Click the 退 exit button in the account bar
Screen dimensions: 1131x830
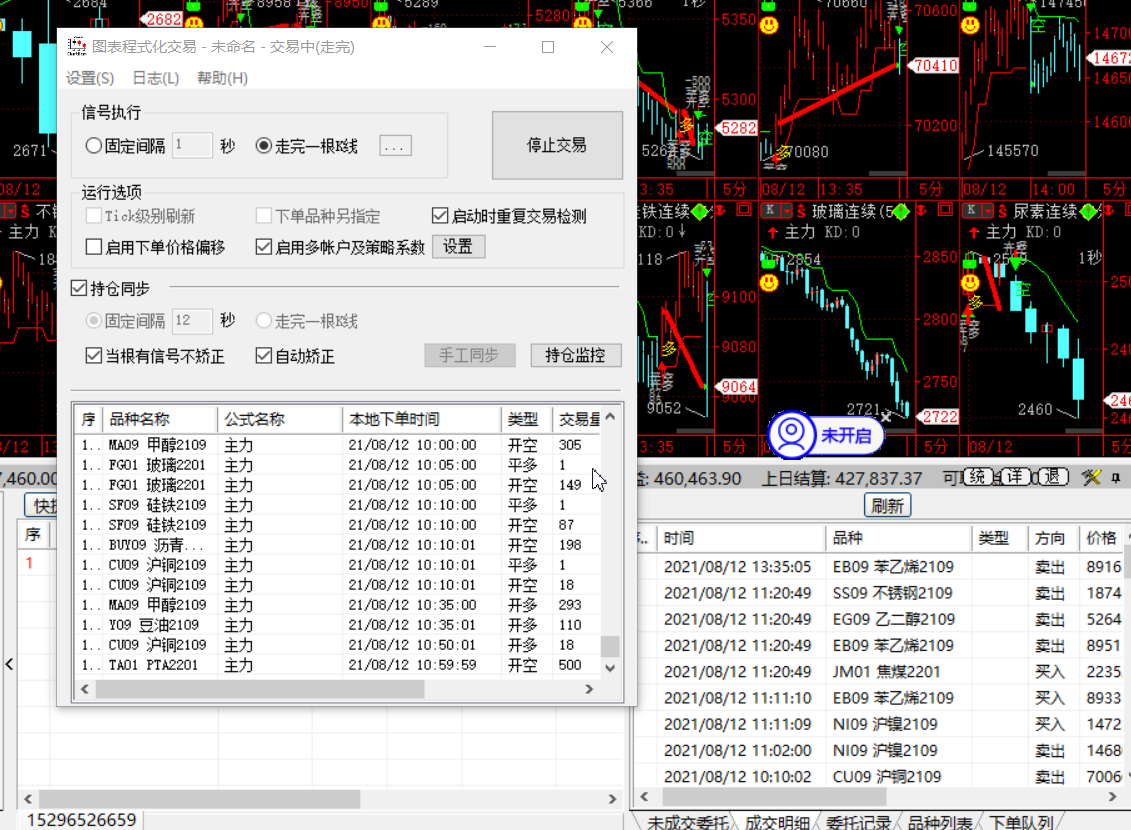click(x=1051, y=478)
